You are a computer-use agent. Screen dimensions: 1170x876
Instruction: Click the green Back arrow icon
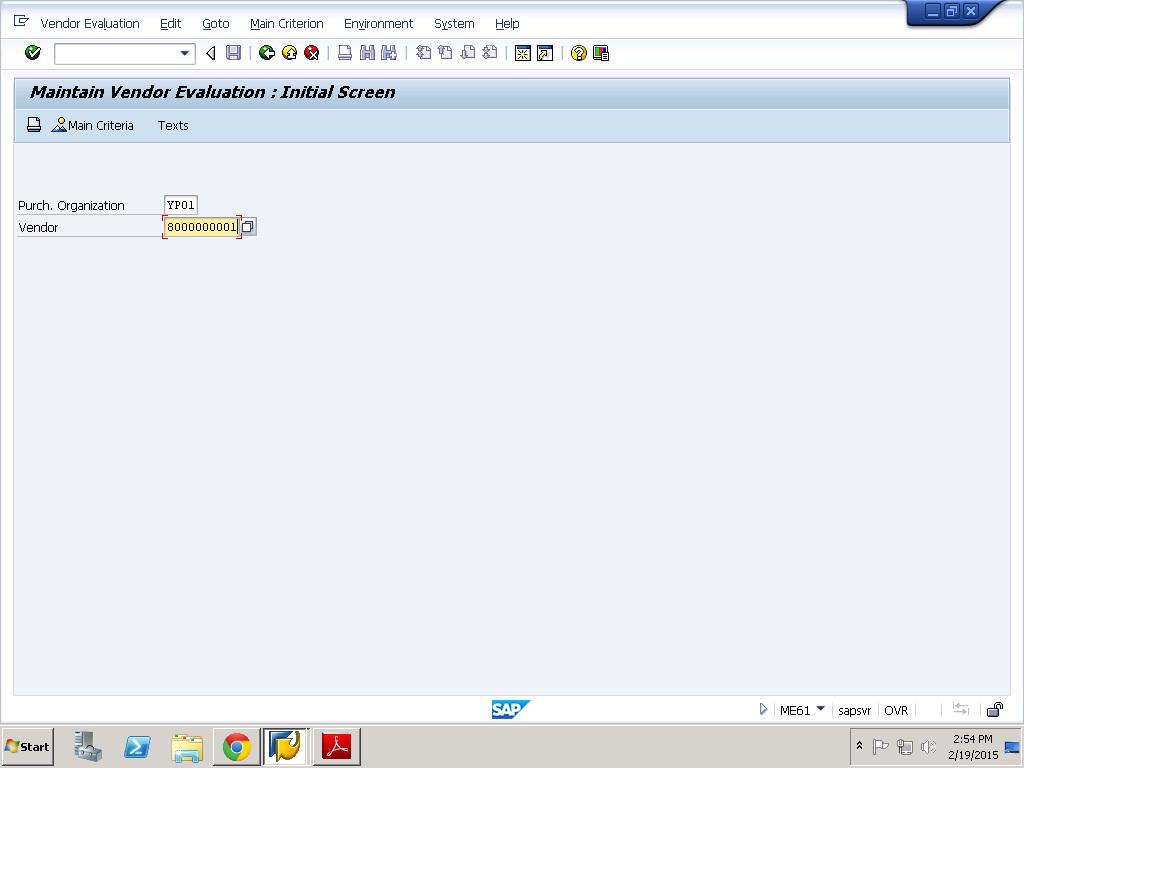pos(267,53)
